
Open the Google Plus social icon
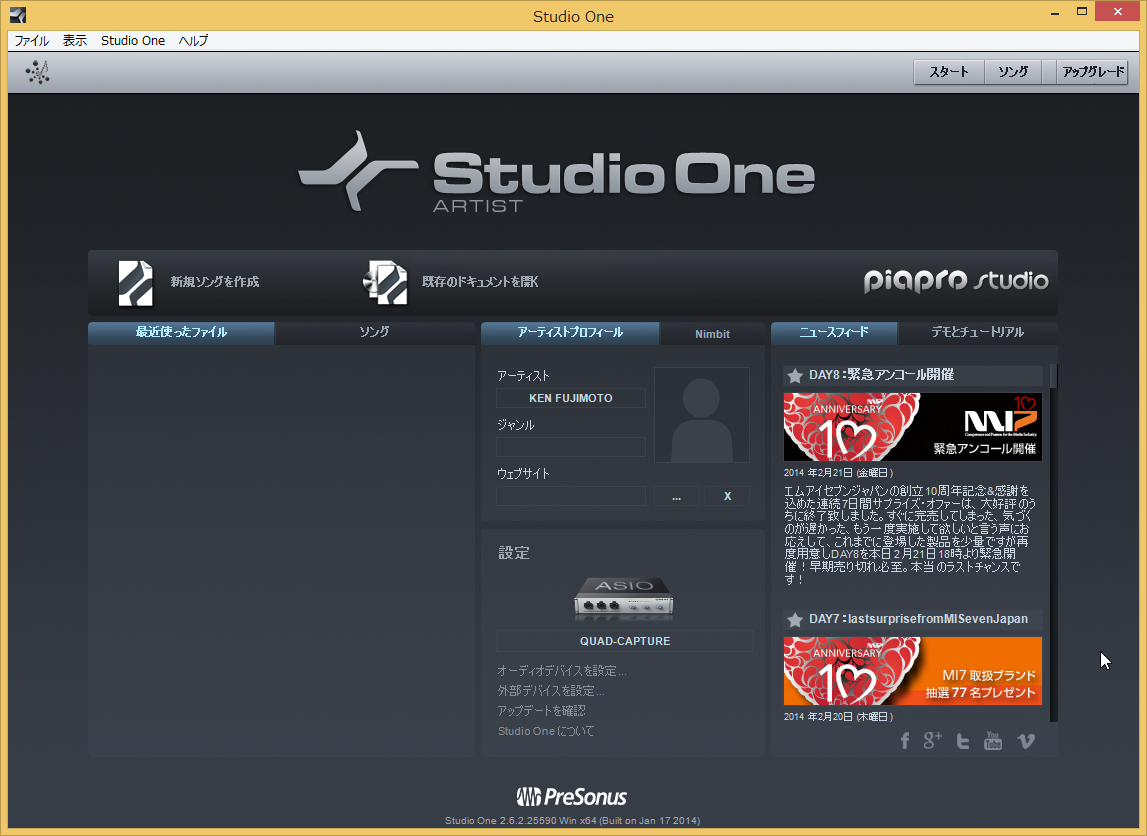pyautogui.click(x=932, y=740)
